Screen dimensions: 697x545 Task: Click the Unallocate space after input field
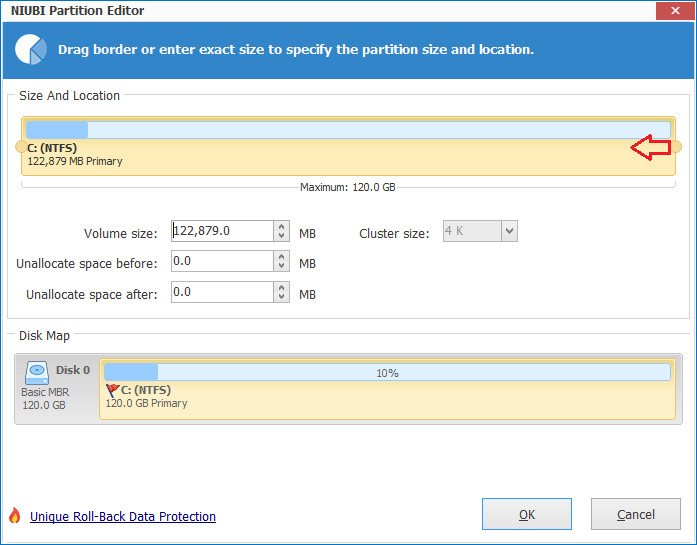[x=222, y=292]
